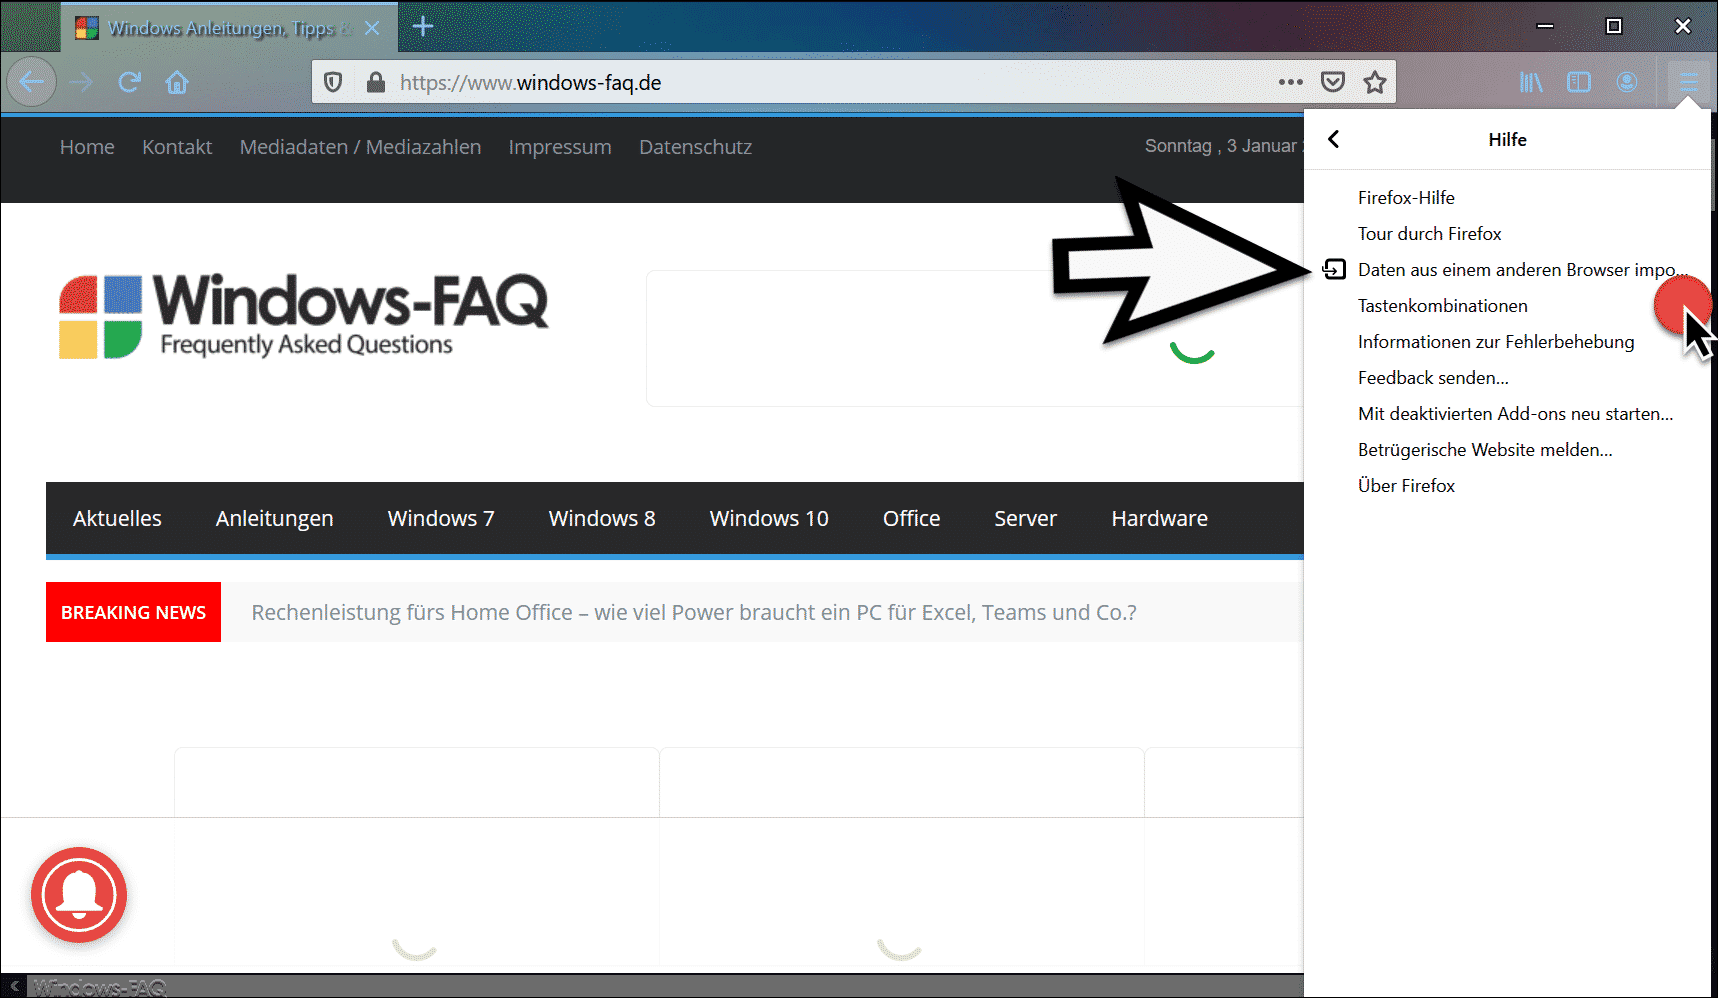Reload the current page
Viewport: 1719px width, 998px height.
click(x=129, y=82)
